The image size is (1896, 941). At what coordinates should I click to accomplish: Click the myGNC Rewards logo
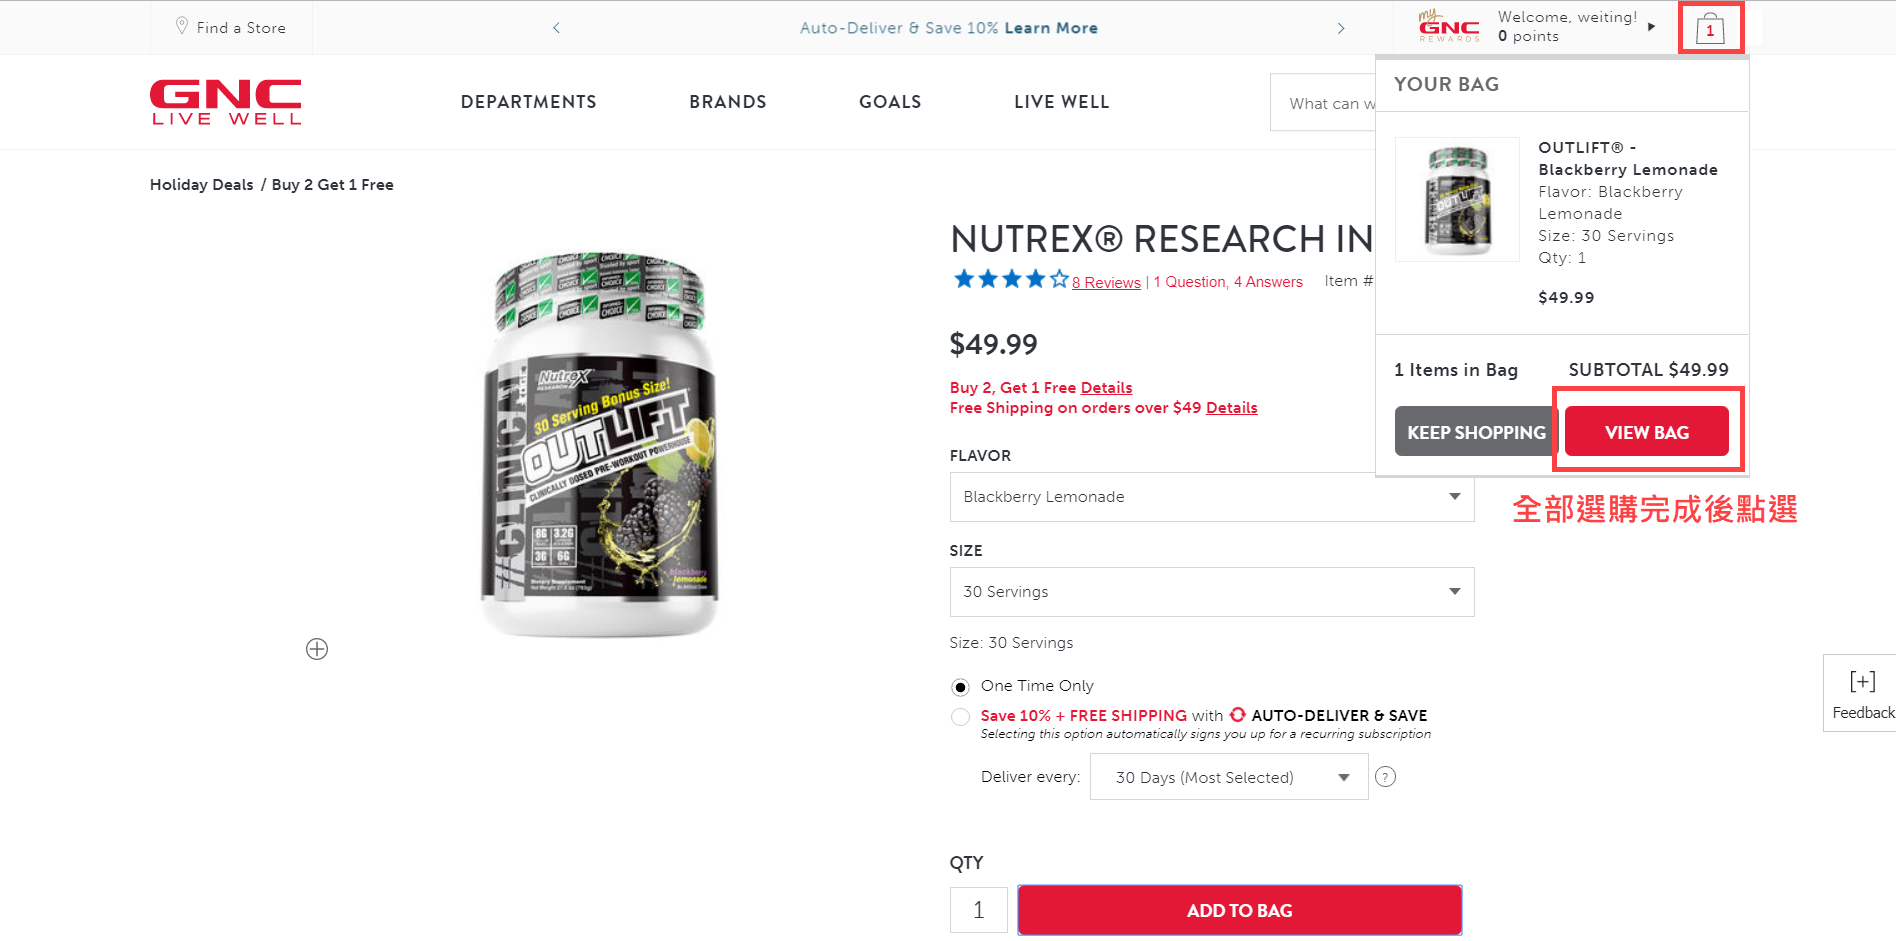(x=1449, y=26)
